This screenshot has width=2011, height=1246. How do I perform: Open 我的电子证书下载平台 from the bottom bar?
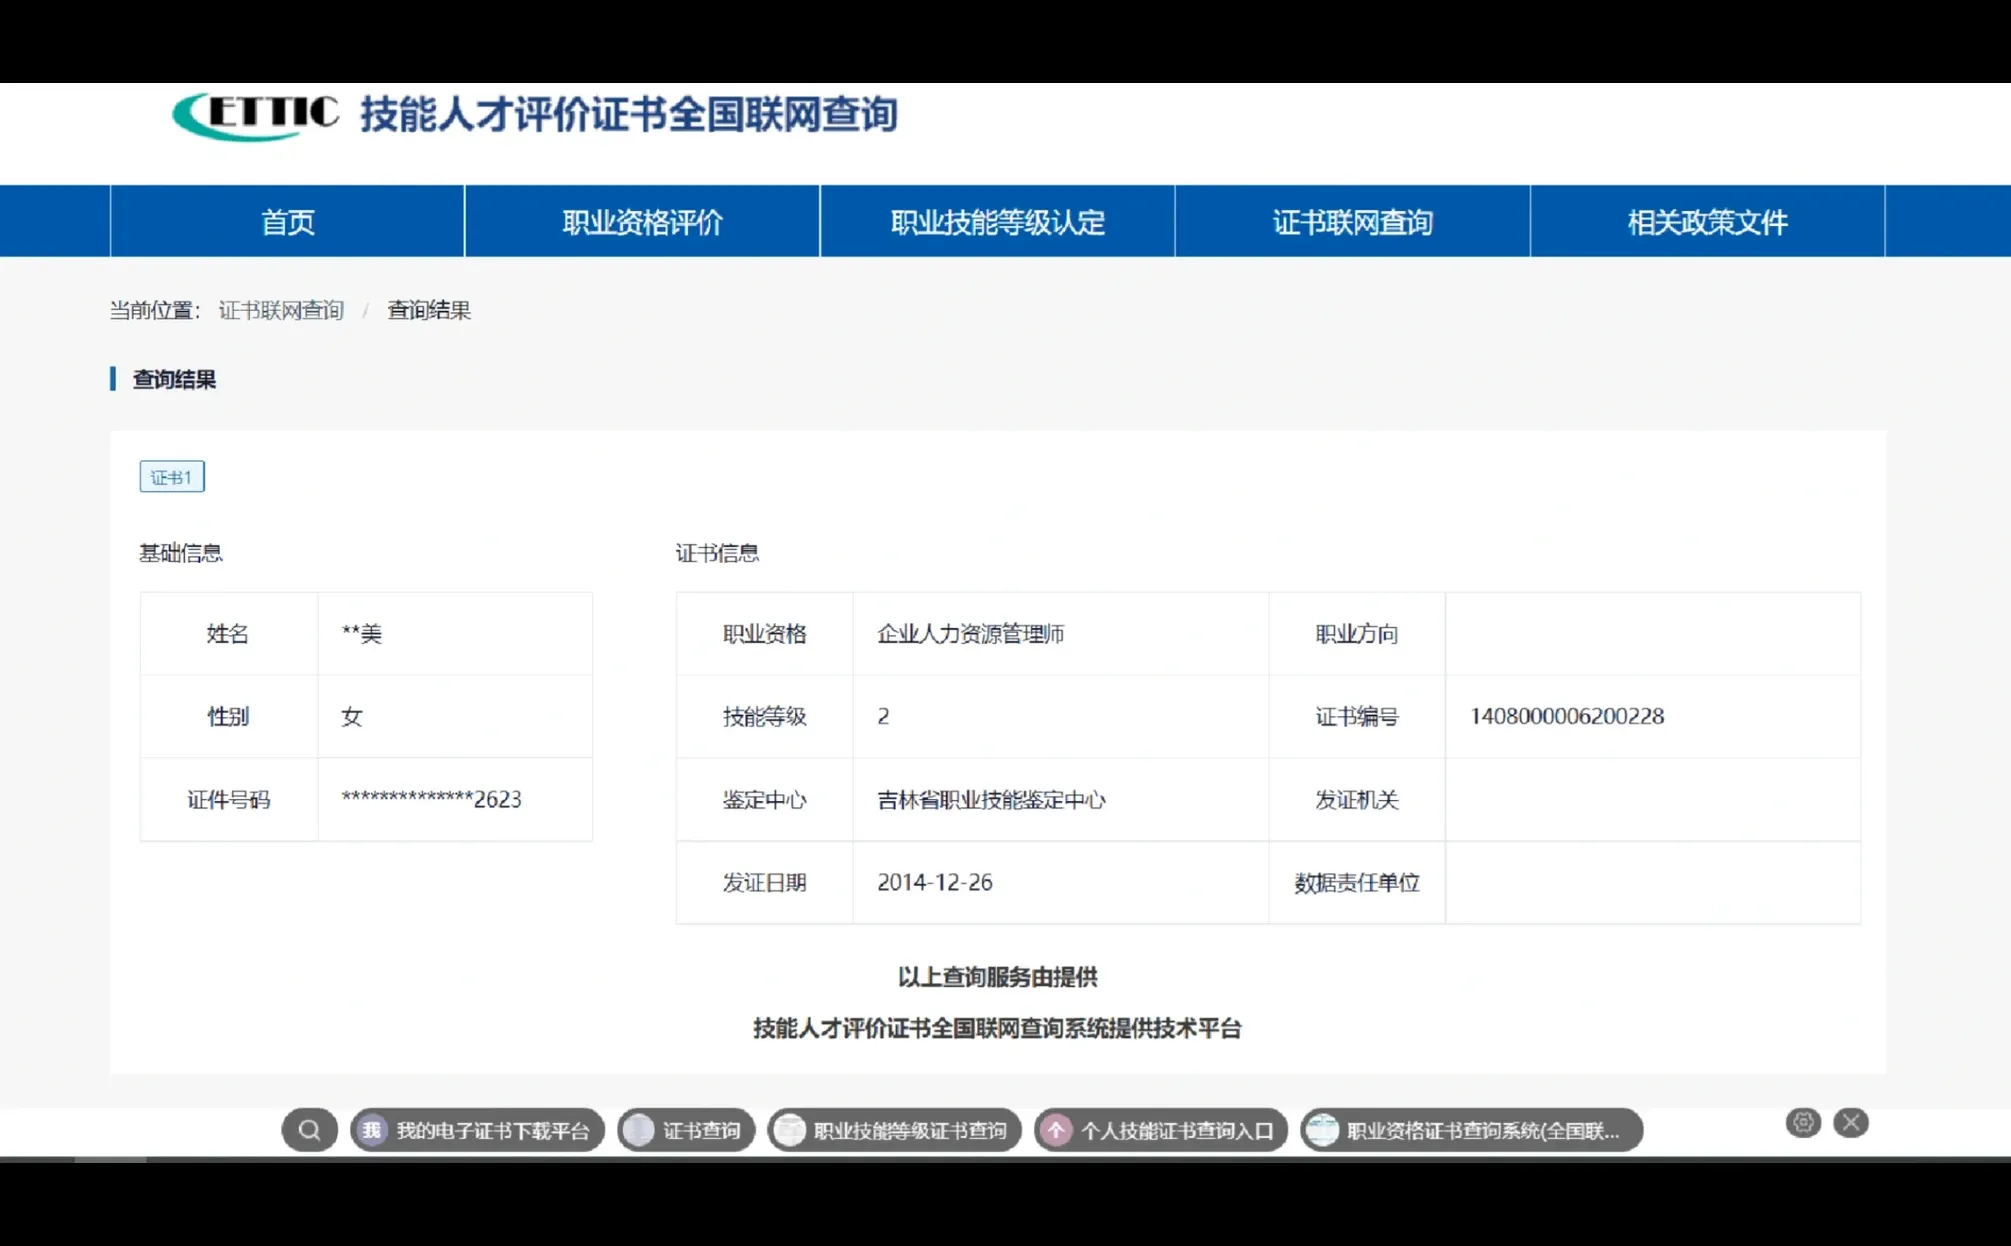tap(477, 1130)
